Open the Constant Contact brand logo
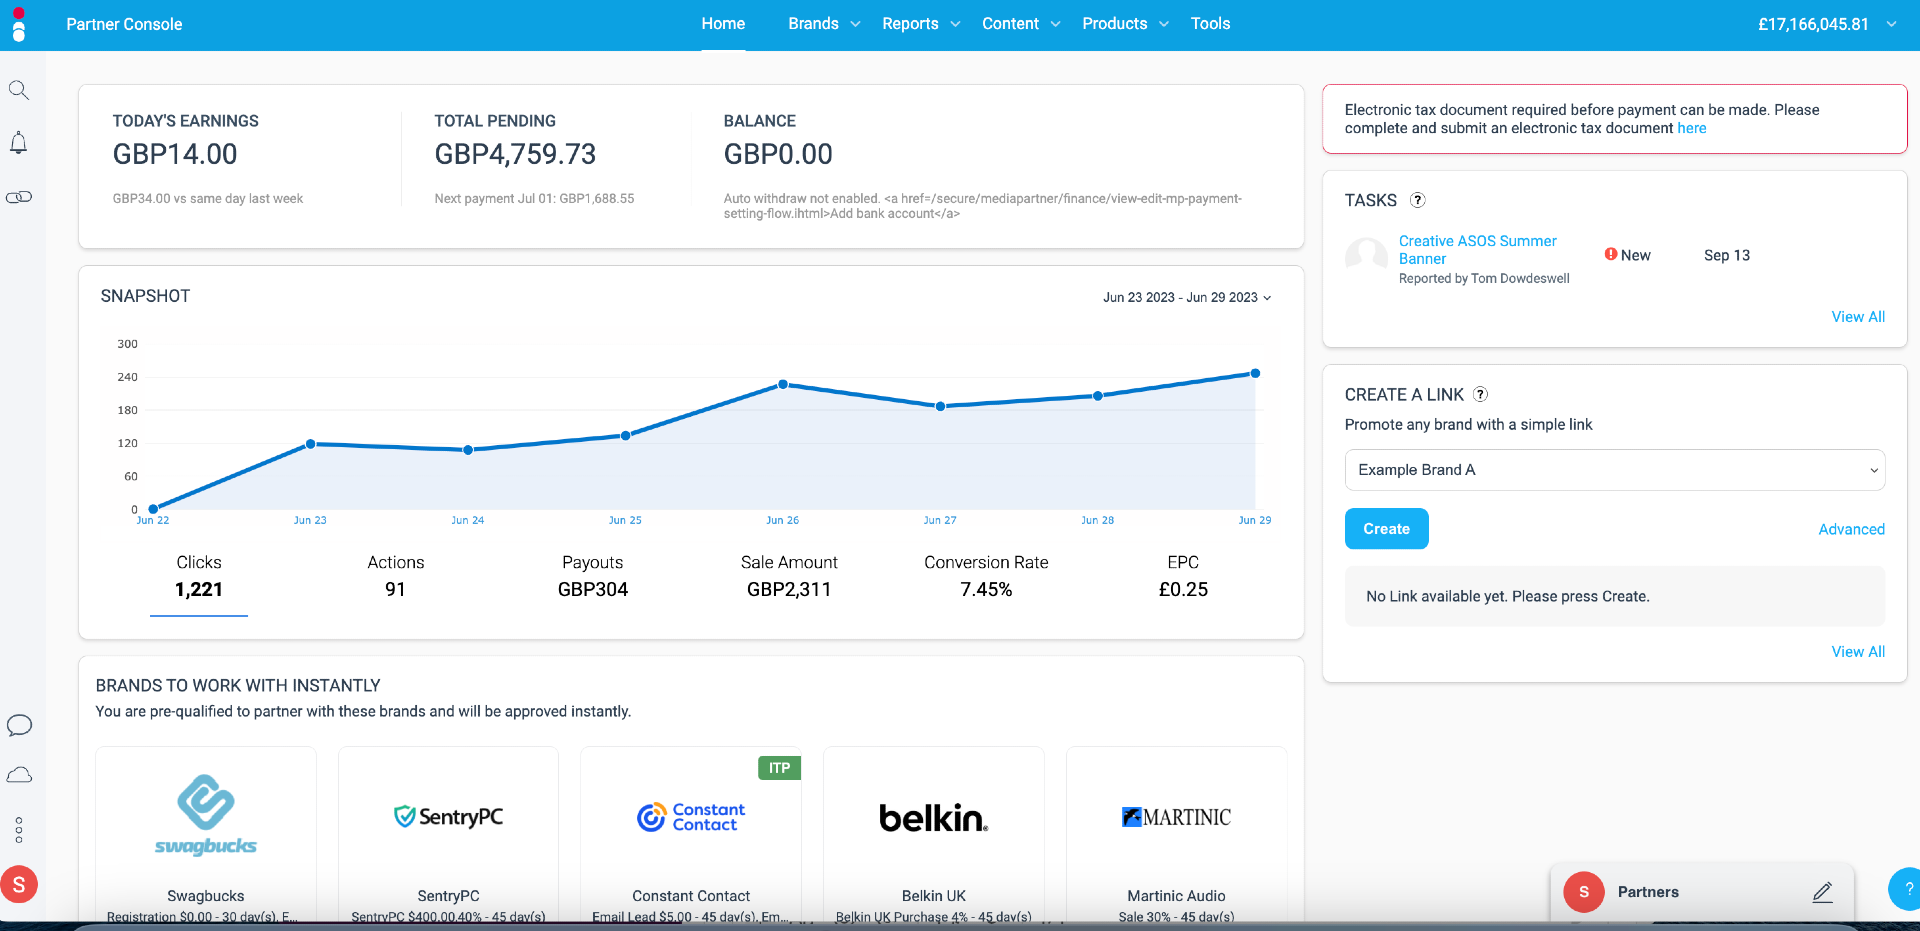 coord(691,817)
